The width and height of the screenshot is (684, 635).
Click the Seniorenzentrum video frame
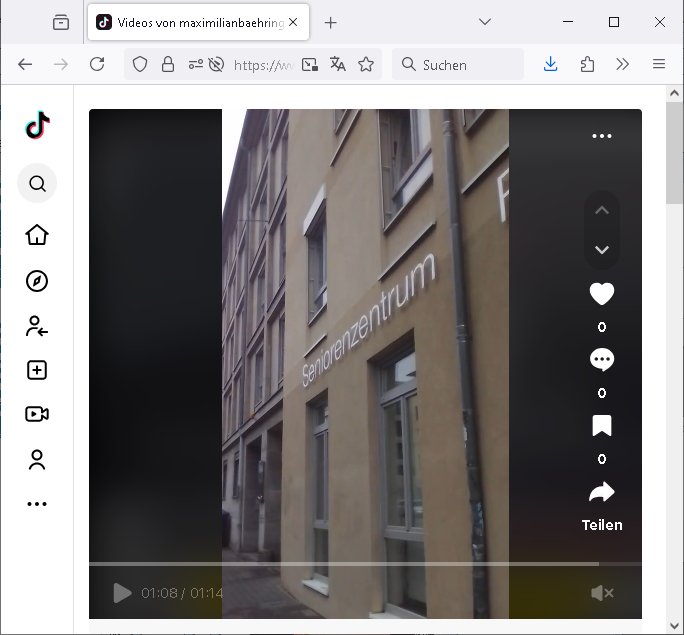[365, 364]
